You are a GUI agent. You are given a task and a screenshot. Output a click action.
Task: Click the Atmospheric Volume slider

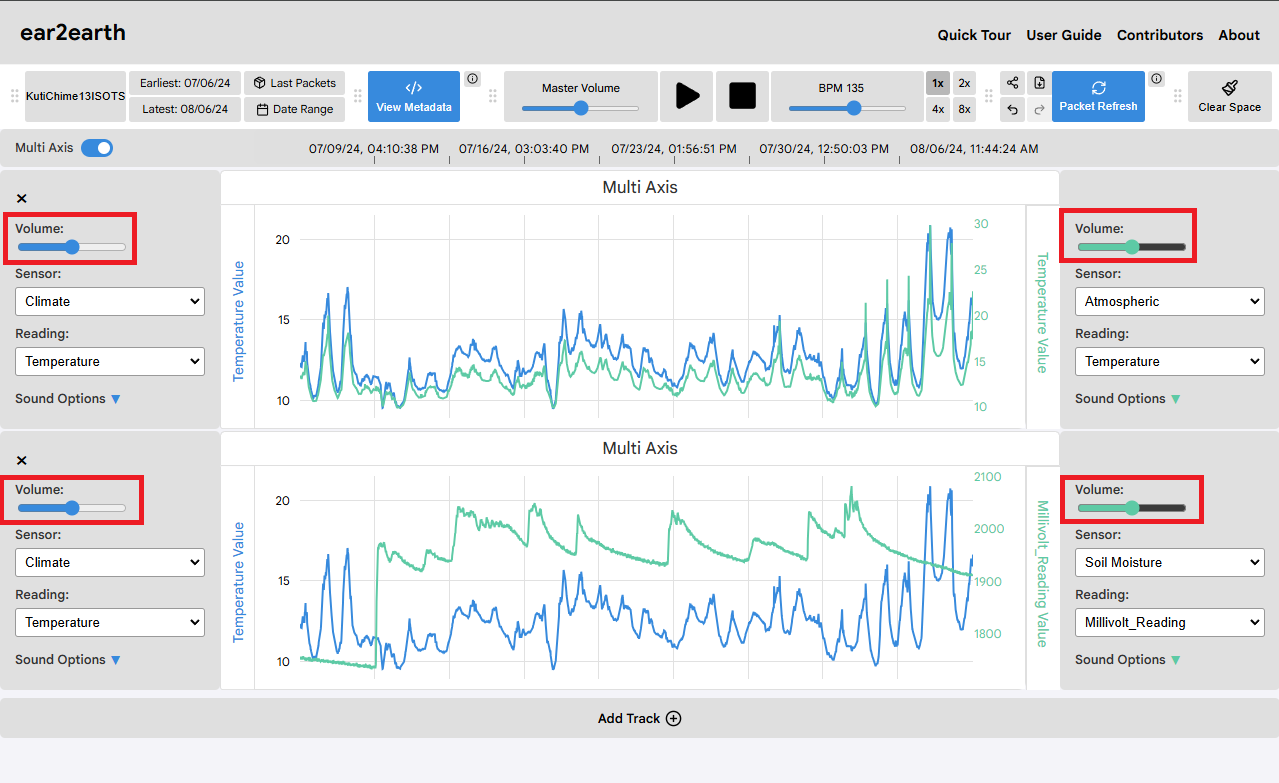pos(1131,247)
